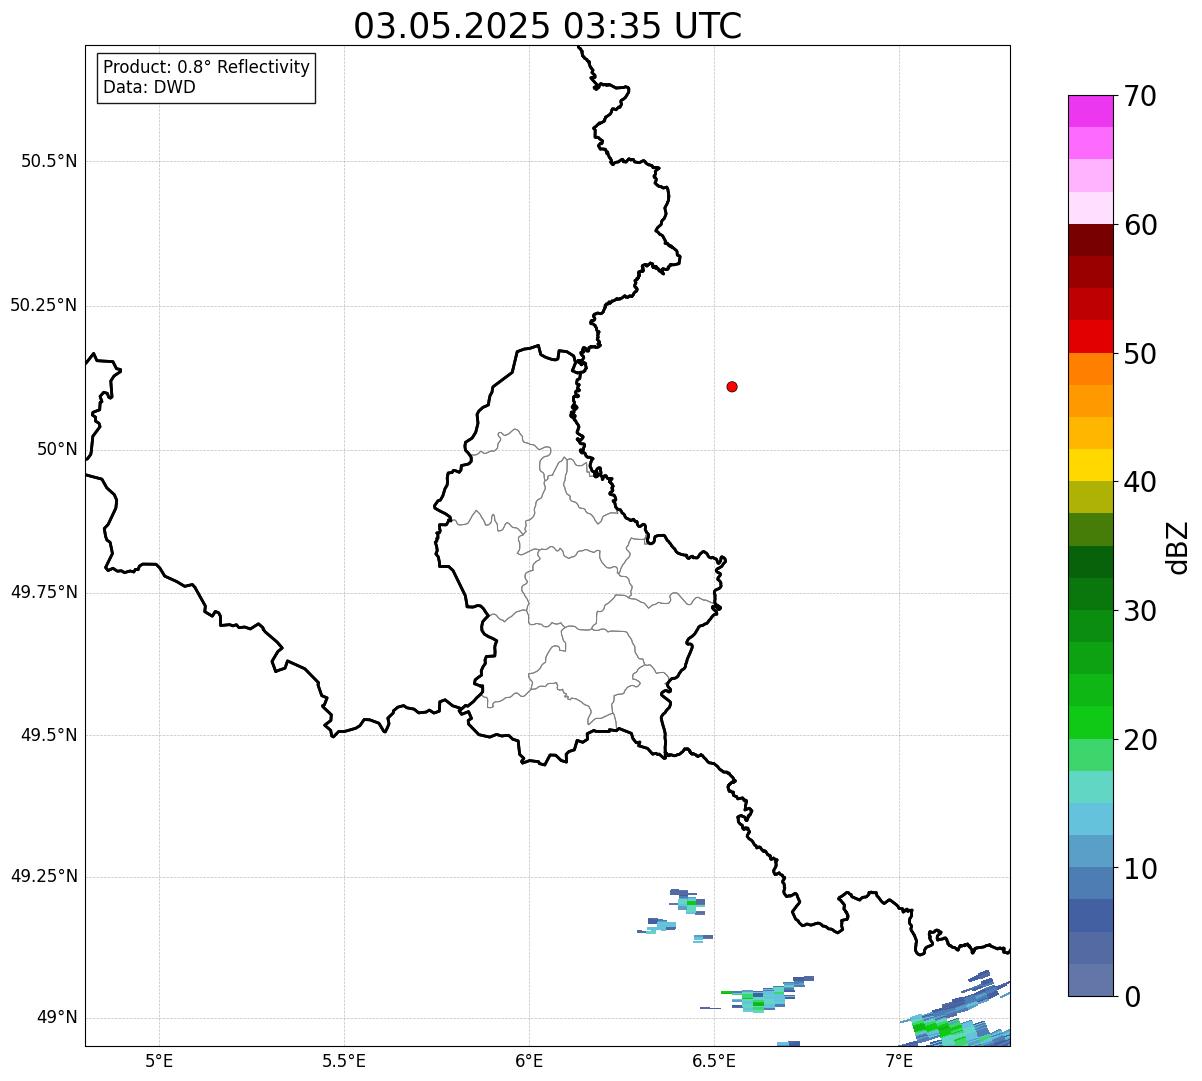Image resolution: width=1202 pixels, height=1081 pixels.
Task: Click the 50.5°N latitude label
Action: [x=49, y=161]
